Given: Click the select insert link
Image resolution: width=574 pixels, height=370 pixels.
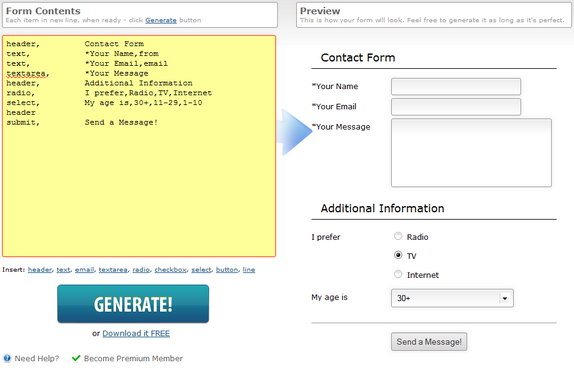Looking at the screenshot, I should click(201, 270).
